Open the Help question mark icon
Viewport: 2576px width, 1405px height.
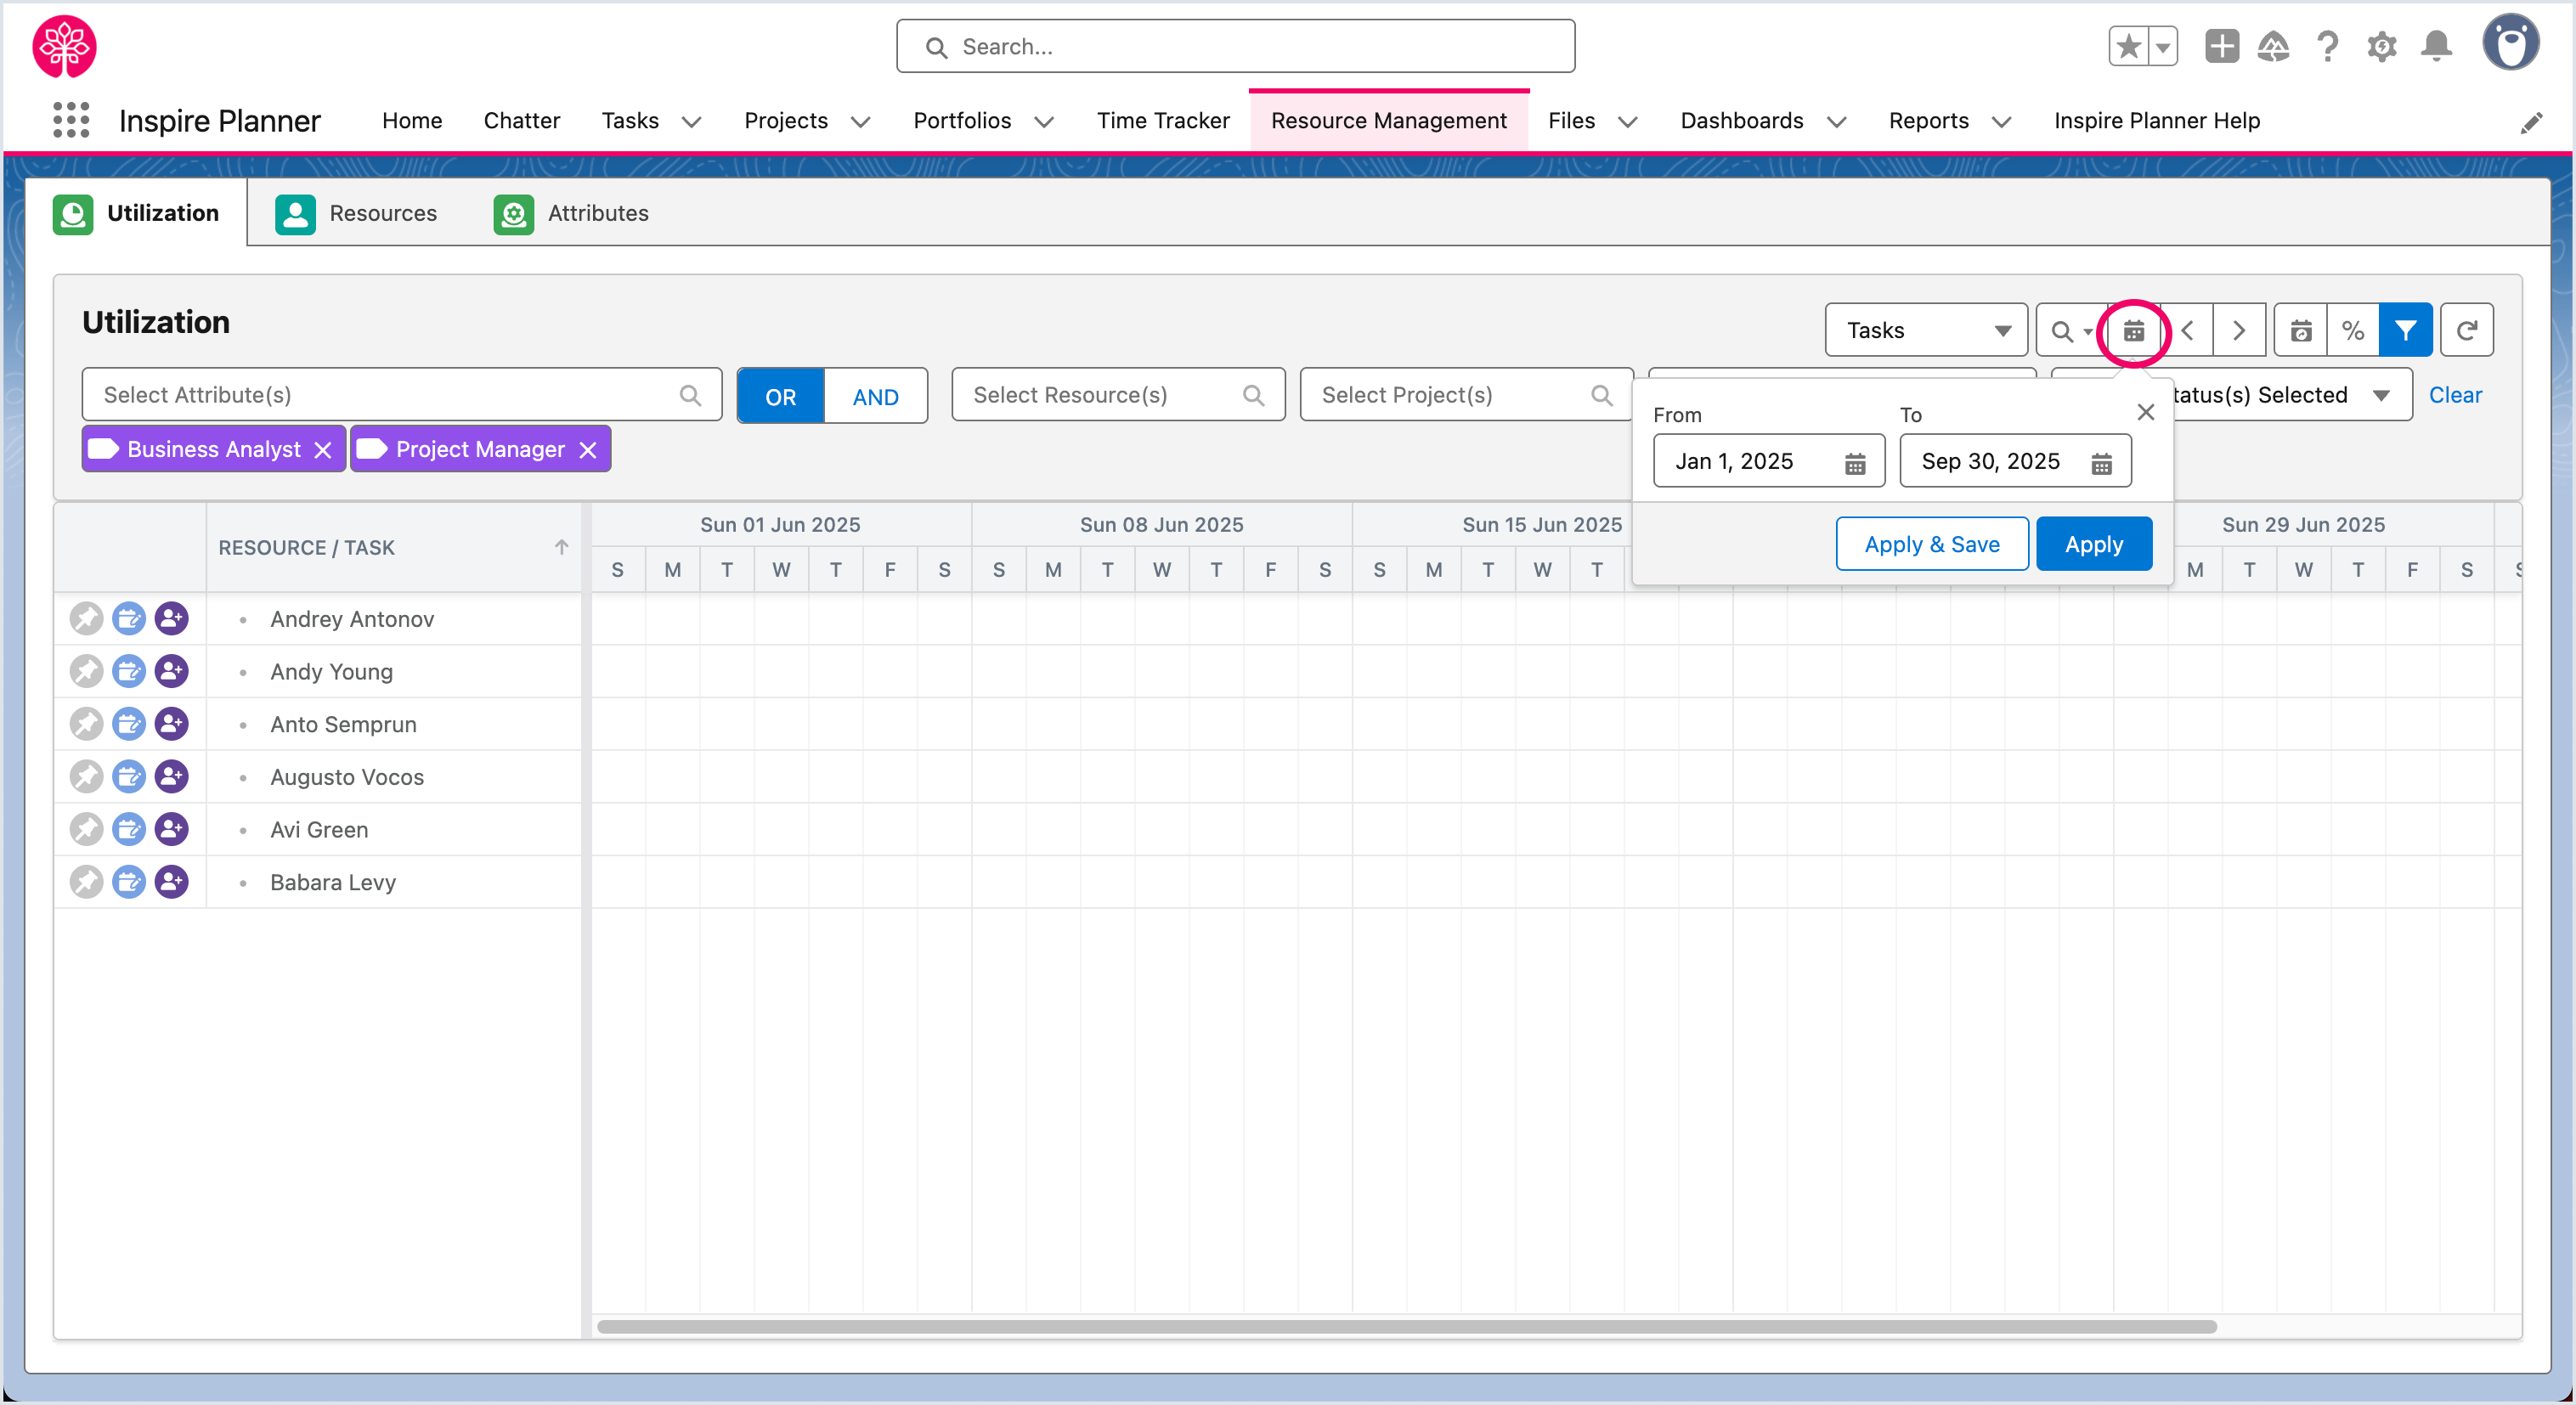pos(2327,46)
